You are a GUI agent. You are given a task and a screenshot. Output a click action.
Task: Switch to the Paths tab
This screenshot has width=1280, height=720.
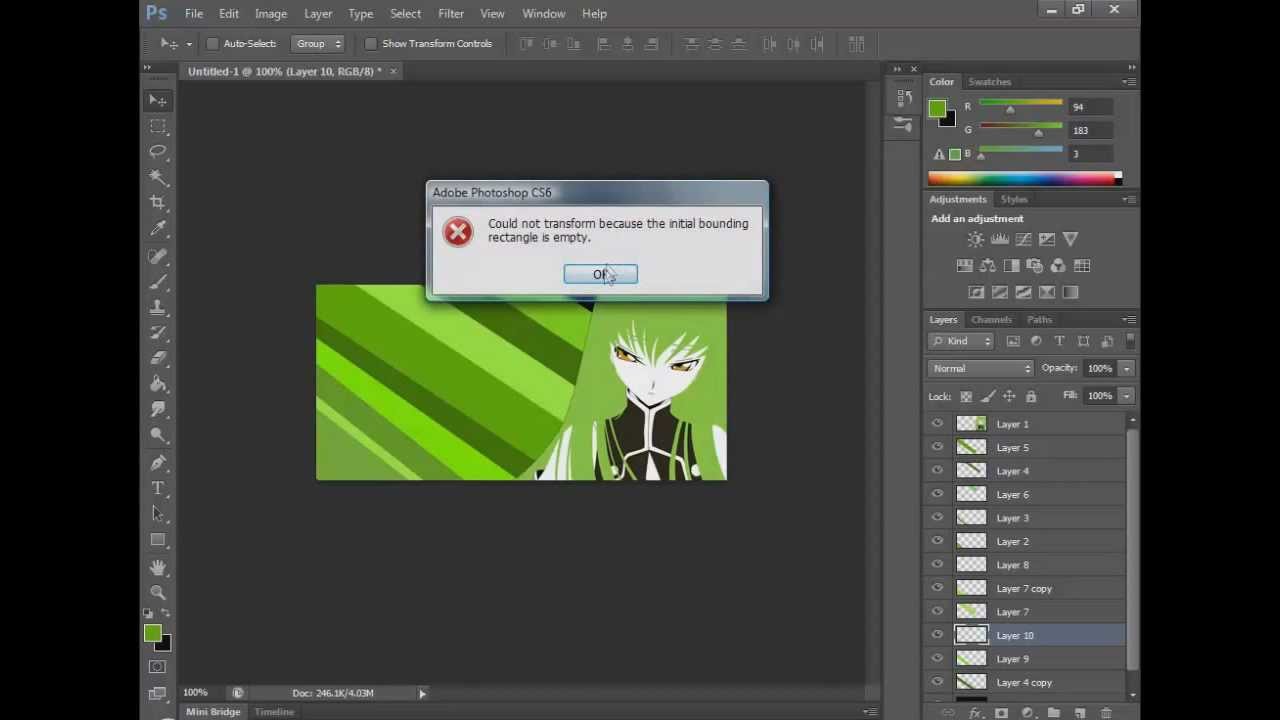coord(1039,320)
